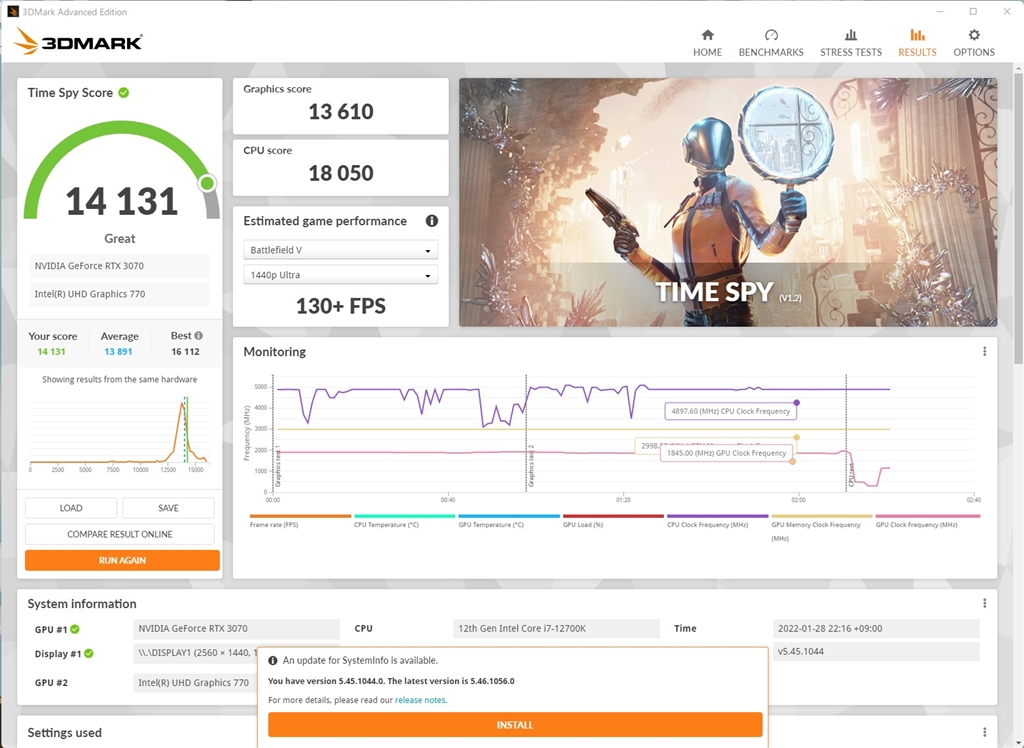Click the LOAD button
The height and width of the screenshot is (748, 1024).
tap(71, 508)
